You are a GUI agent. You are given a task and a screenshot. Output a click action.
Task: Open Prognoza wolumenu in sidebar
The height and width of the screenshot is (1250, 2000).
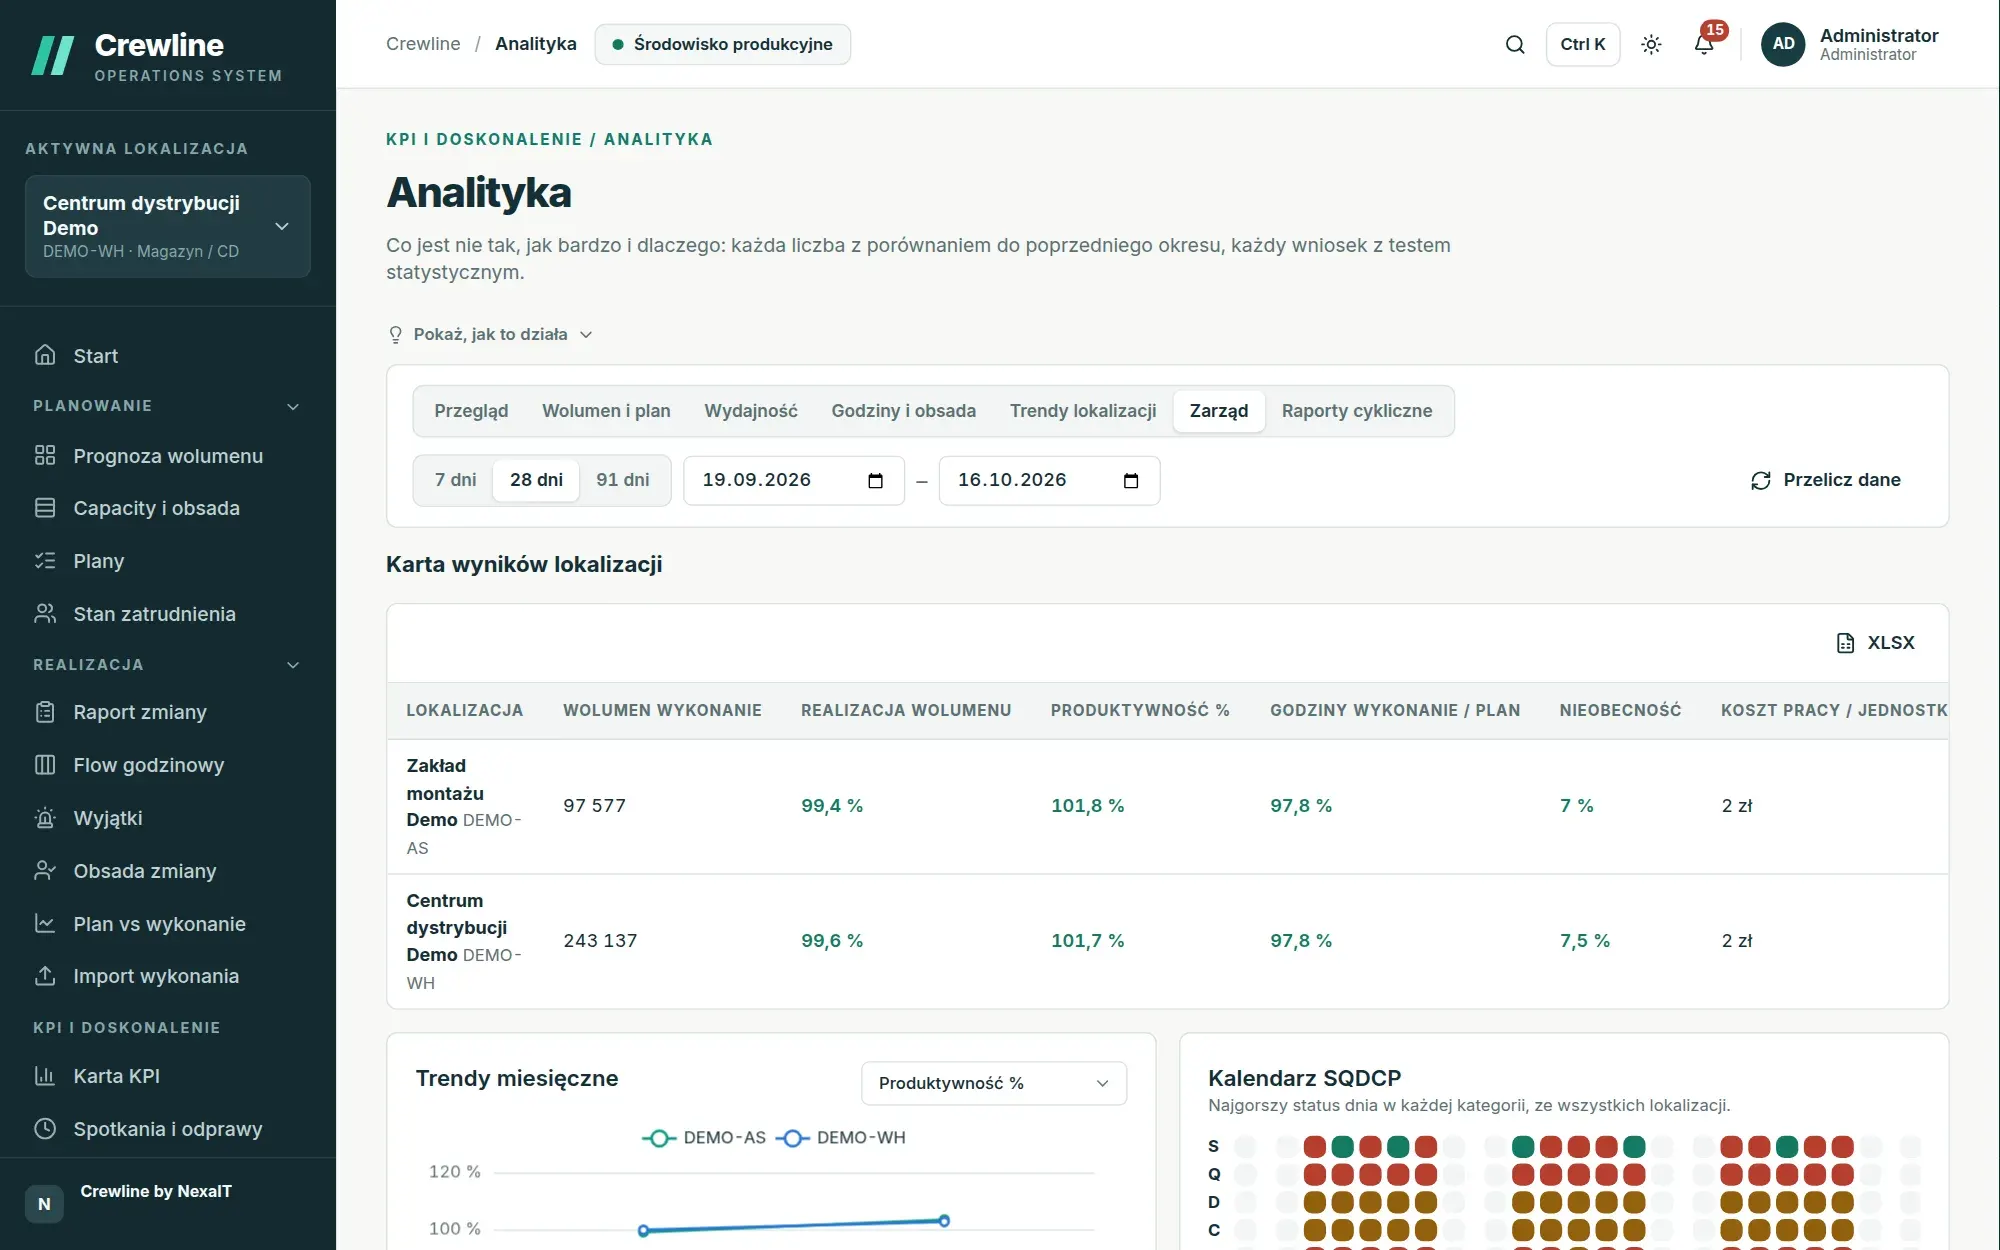pos(168,456)
